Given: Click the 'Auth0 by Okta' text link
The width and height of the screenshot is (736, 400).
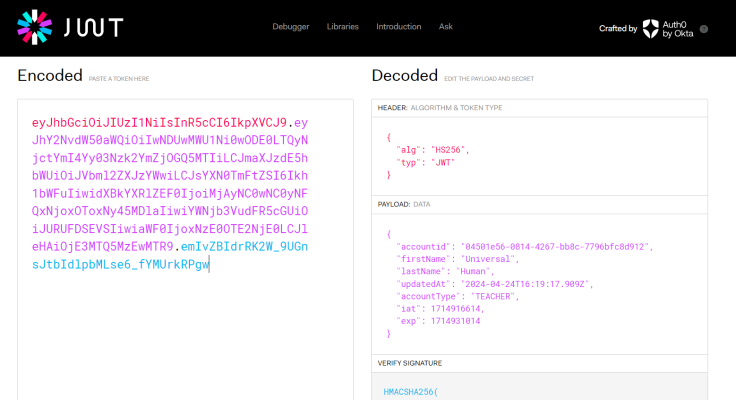Looking at the screenshot, I should [x=678, y=29].
